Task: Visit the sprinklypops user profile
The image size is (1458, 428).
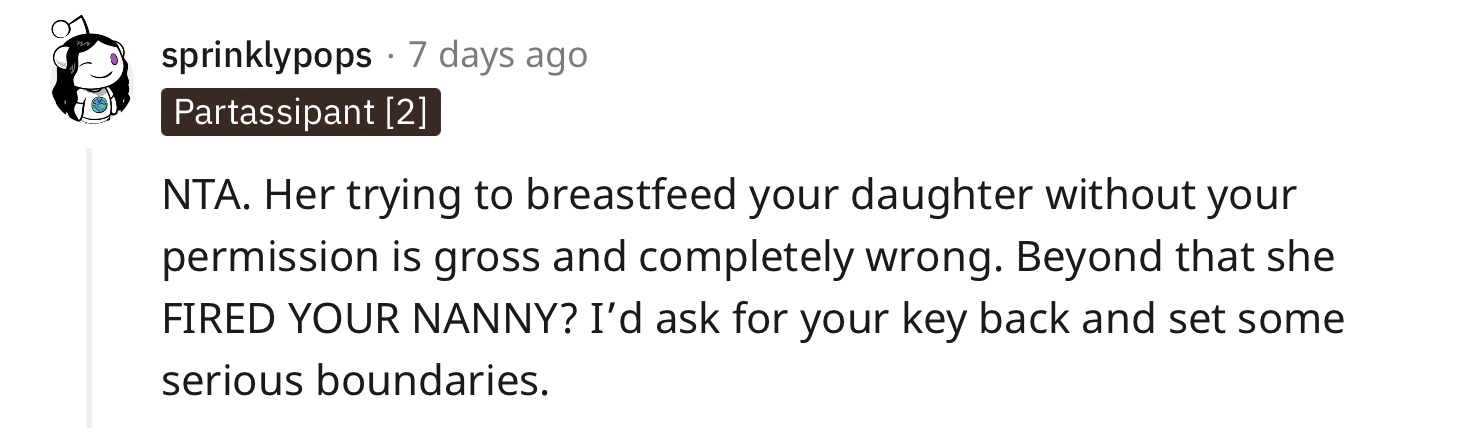Action: 266,55
